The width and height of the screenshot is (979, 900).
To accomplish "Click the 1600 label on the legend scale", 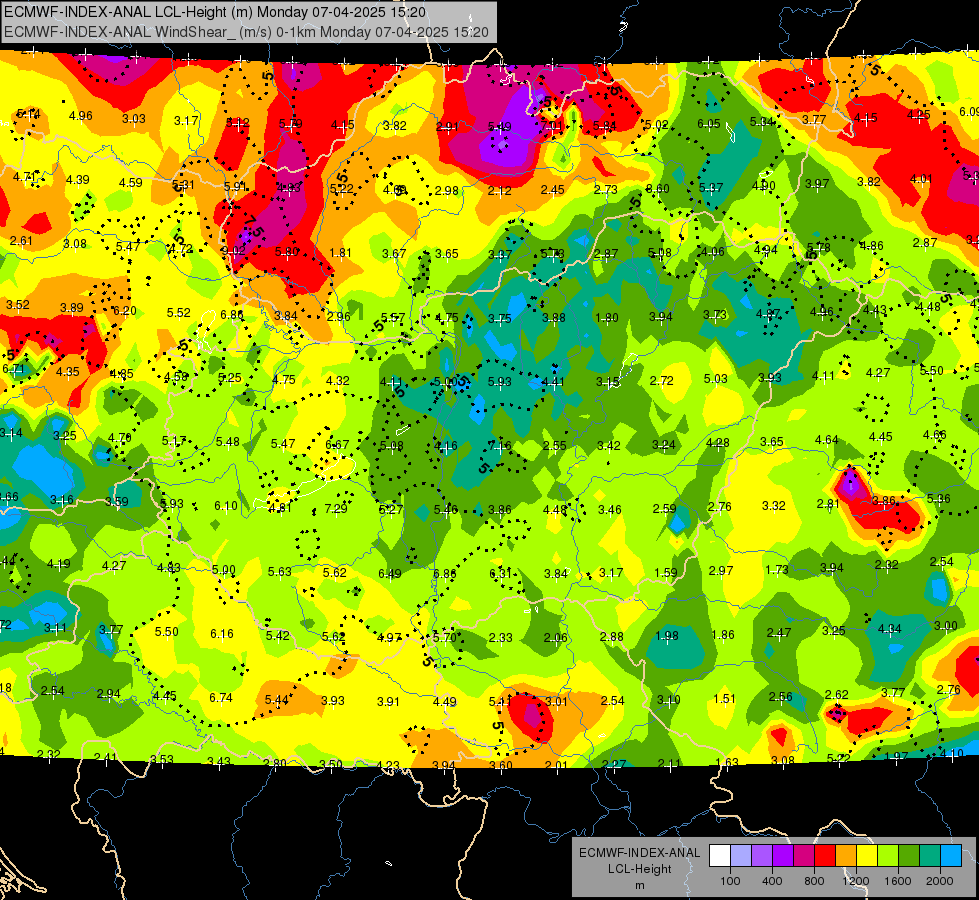I will pos(898,881).
